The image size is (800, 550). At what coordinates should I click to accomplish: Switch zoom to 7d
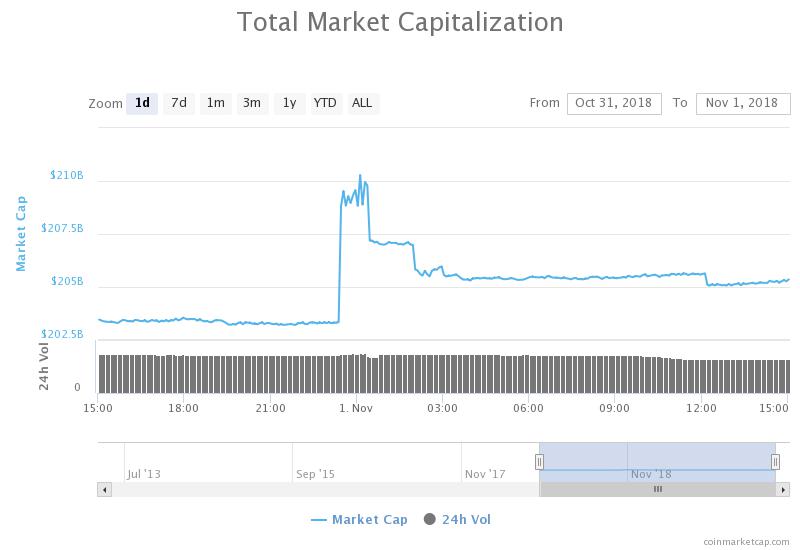pos(179,104)
